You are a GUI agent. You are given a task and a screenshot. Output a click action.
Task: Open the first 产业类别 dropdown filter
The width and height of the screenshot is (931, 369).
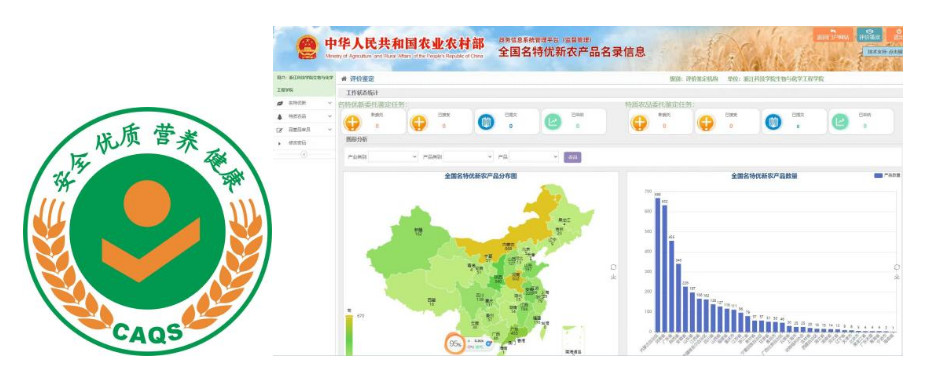[x=394, y=157]
